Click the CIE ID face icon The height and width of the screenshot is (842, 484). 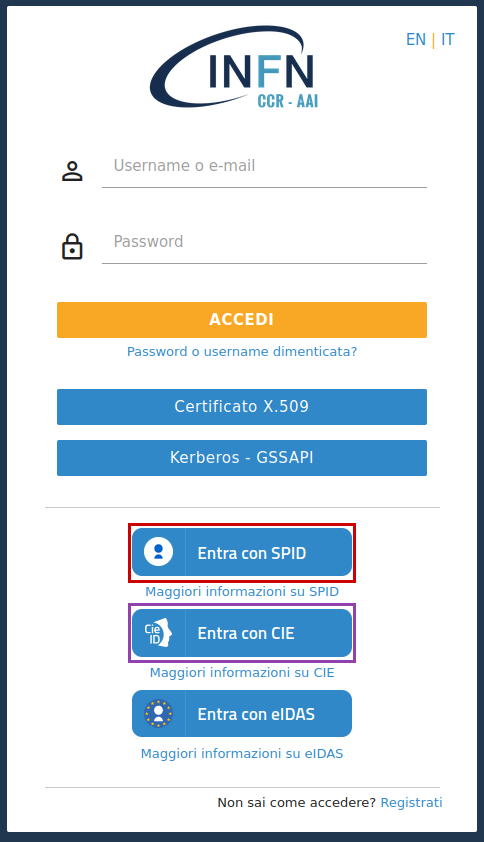point(158,633)
